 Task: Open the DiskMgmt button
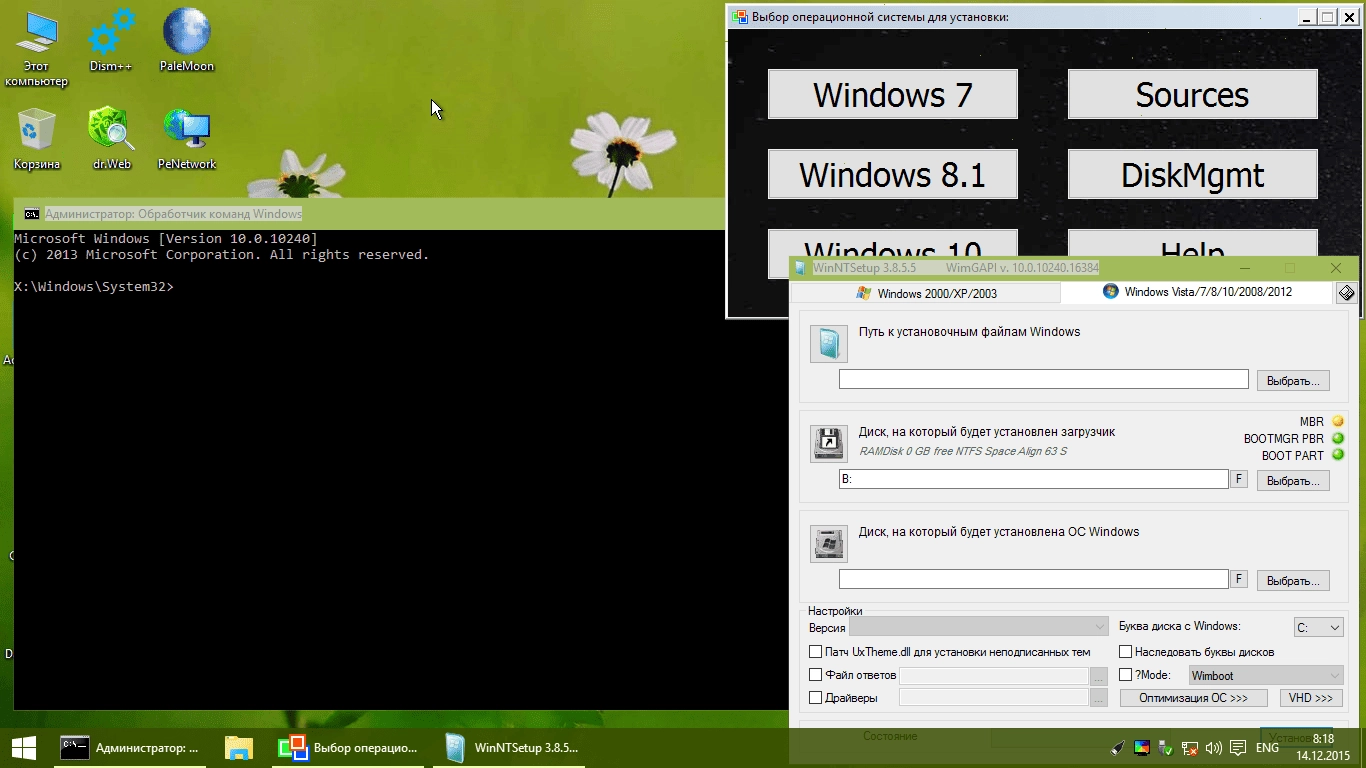[x=1192, y=174]
